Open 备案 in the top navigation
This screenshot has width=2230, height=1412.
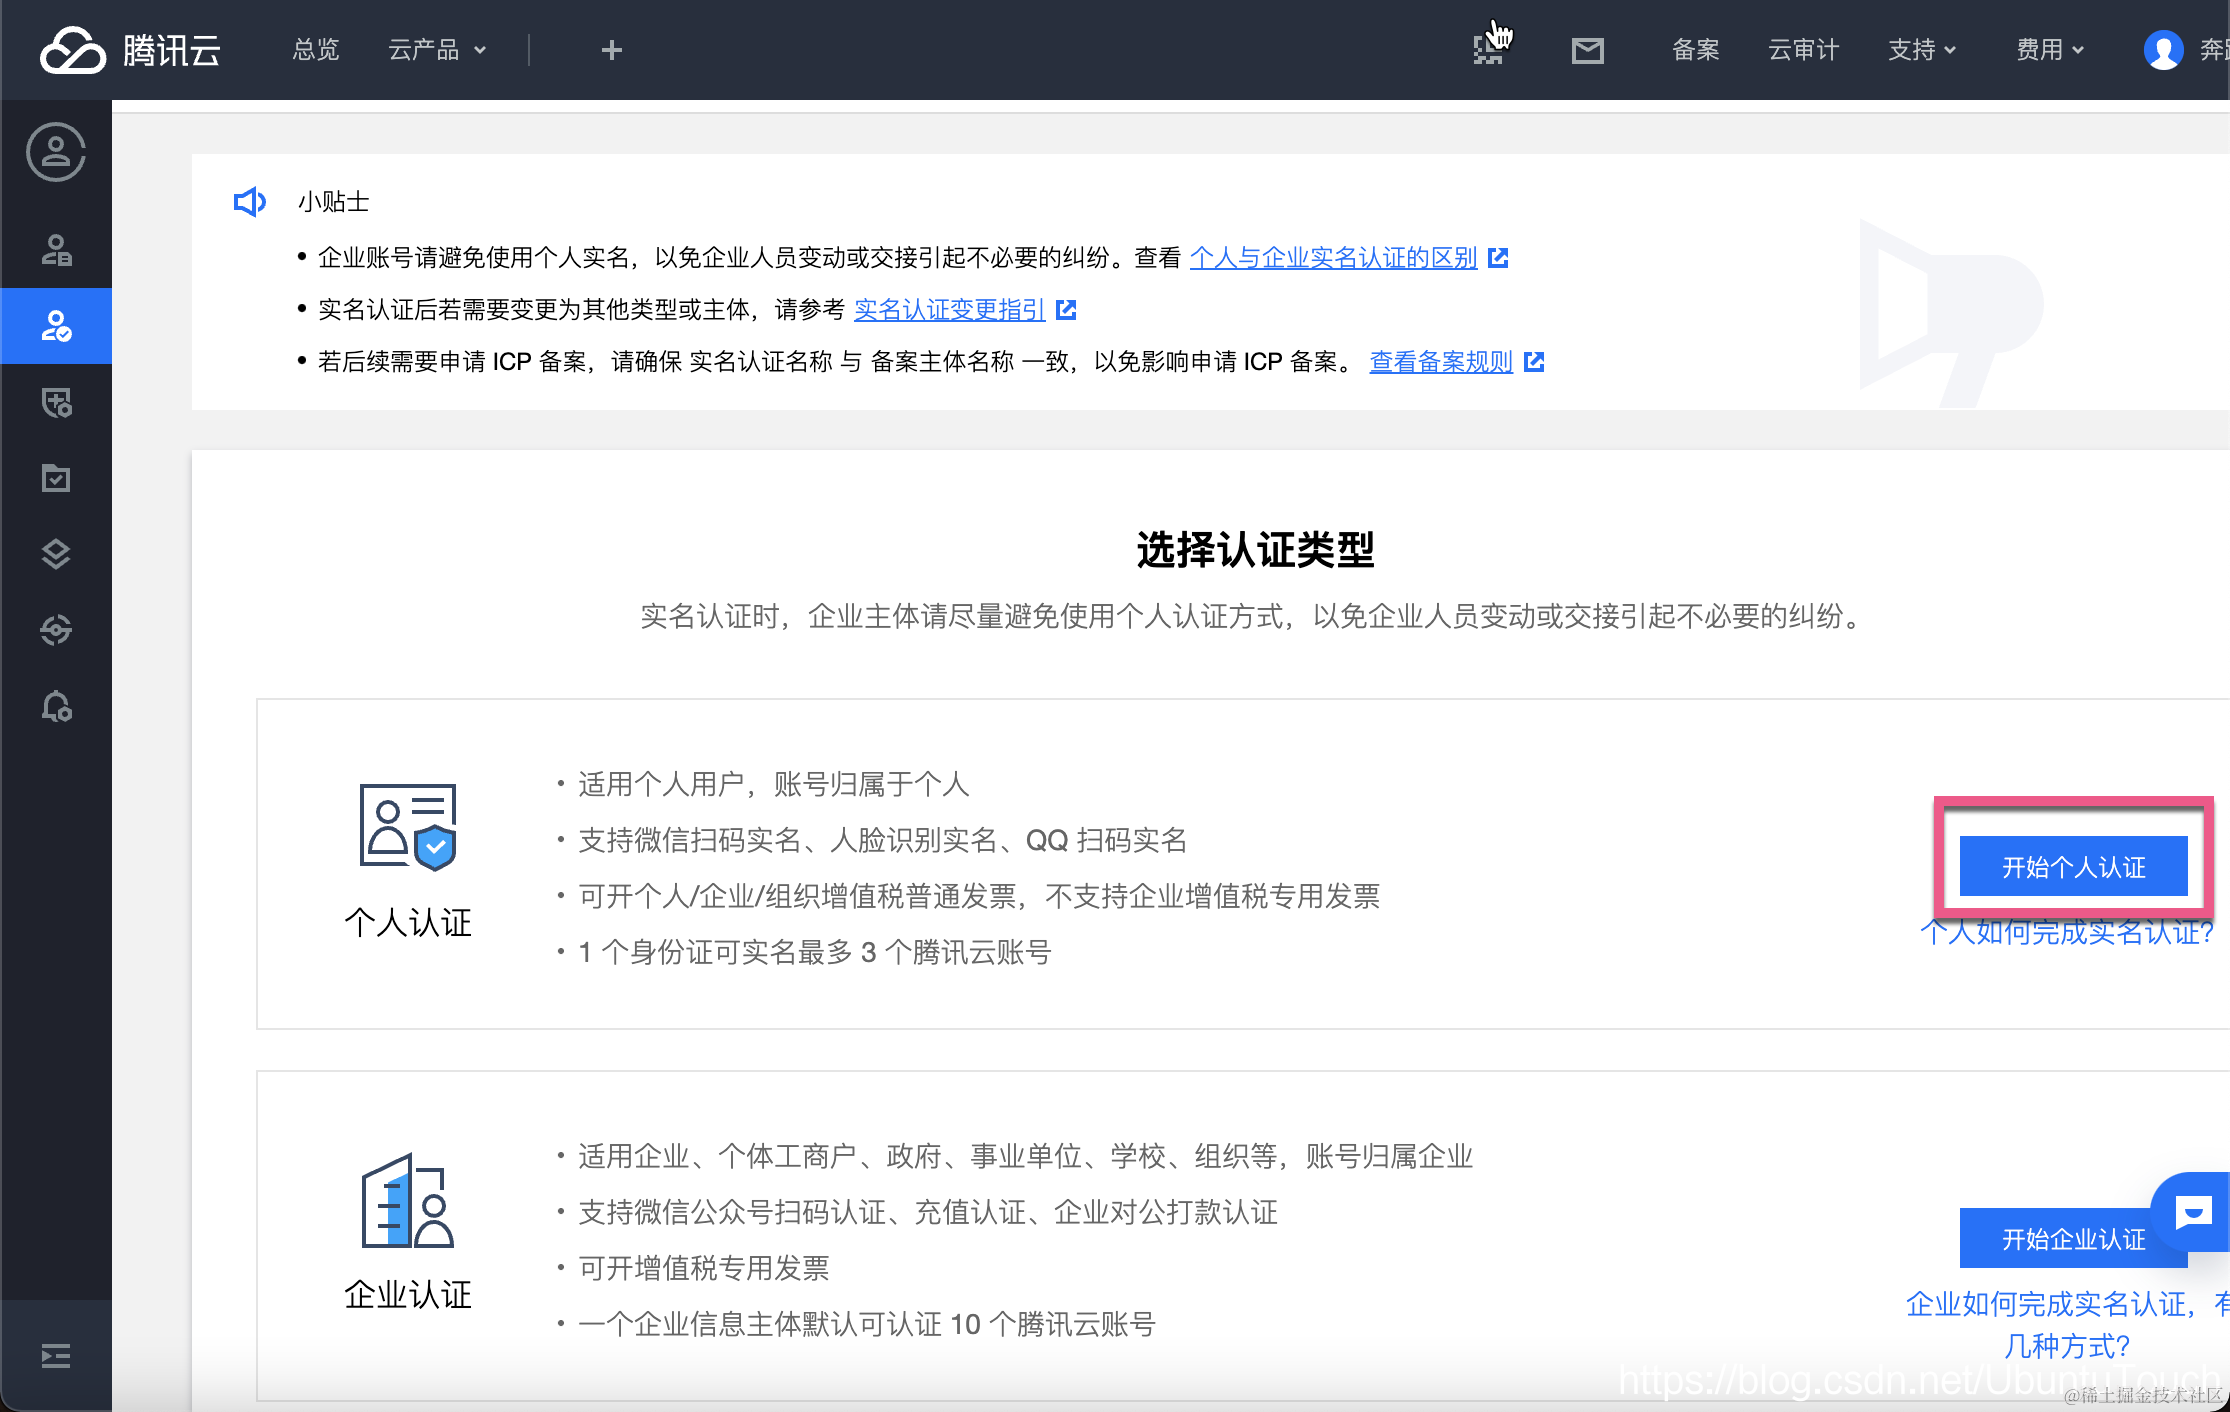coord(1695,50)
